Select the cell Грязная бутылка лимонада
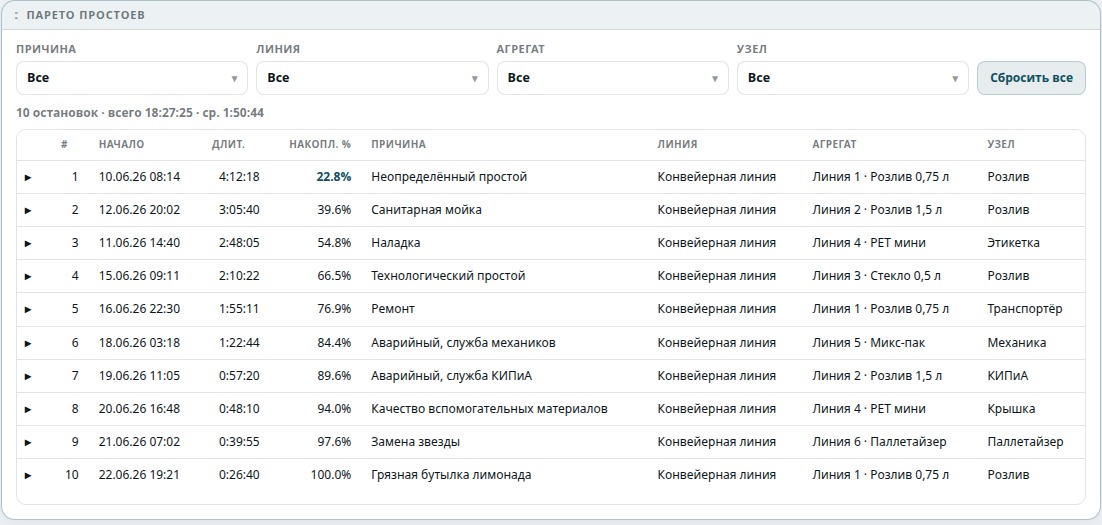 [451, 475]
